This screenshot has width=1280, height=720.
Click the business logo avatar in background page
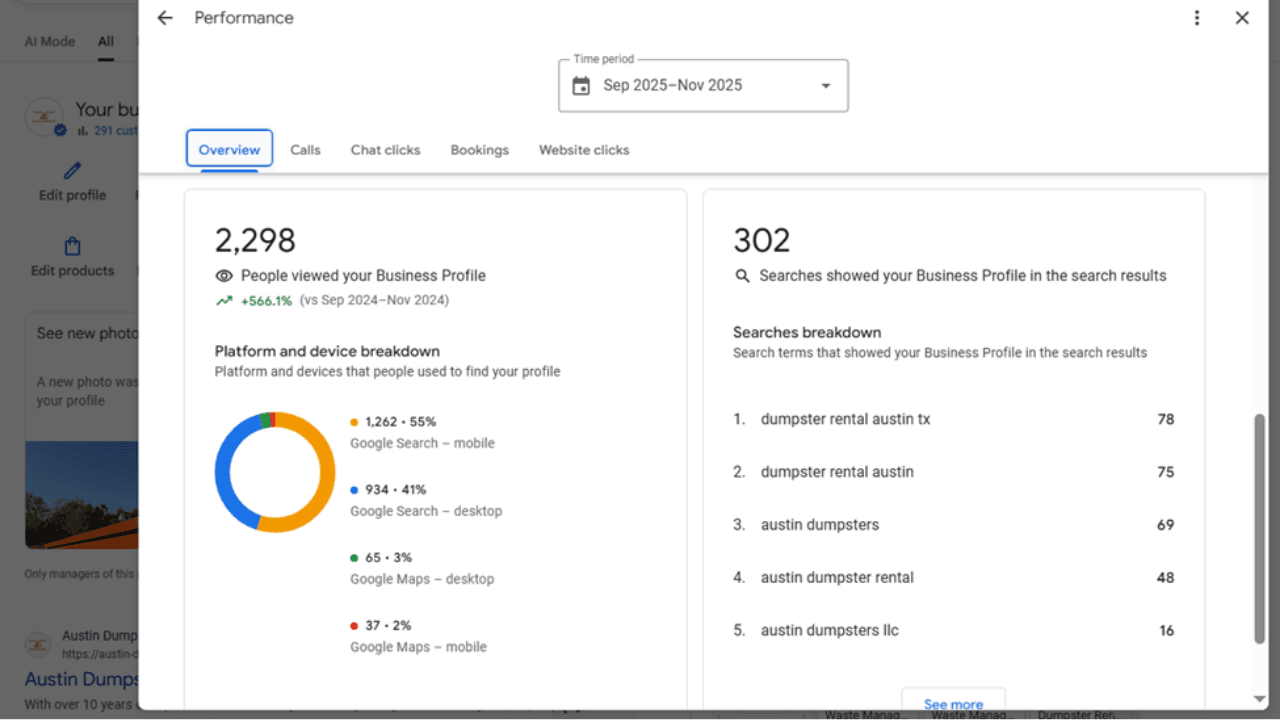[45, 118]
